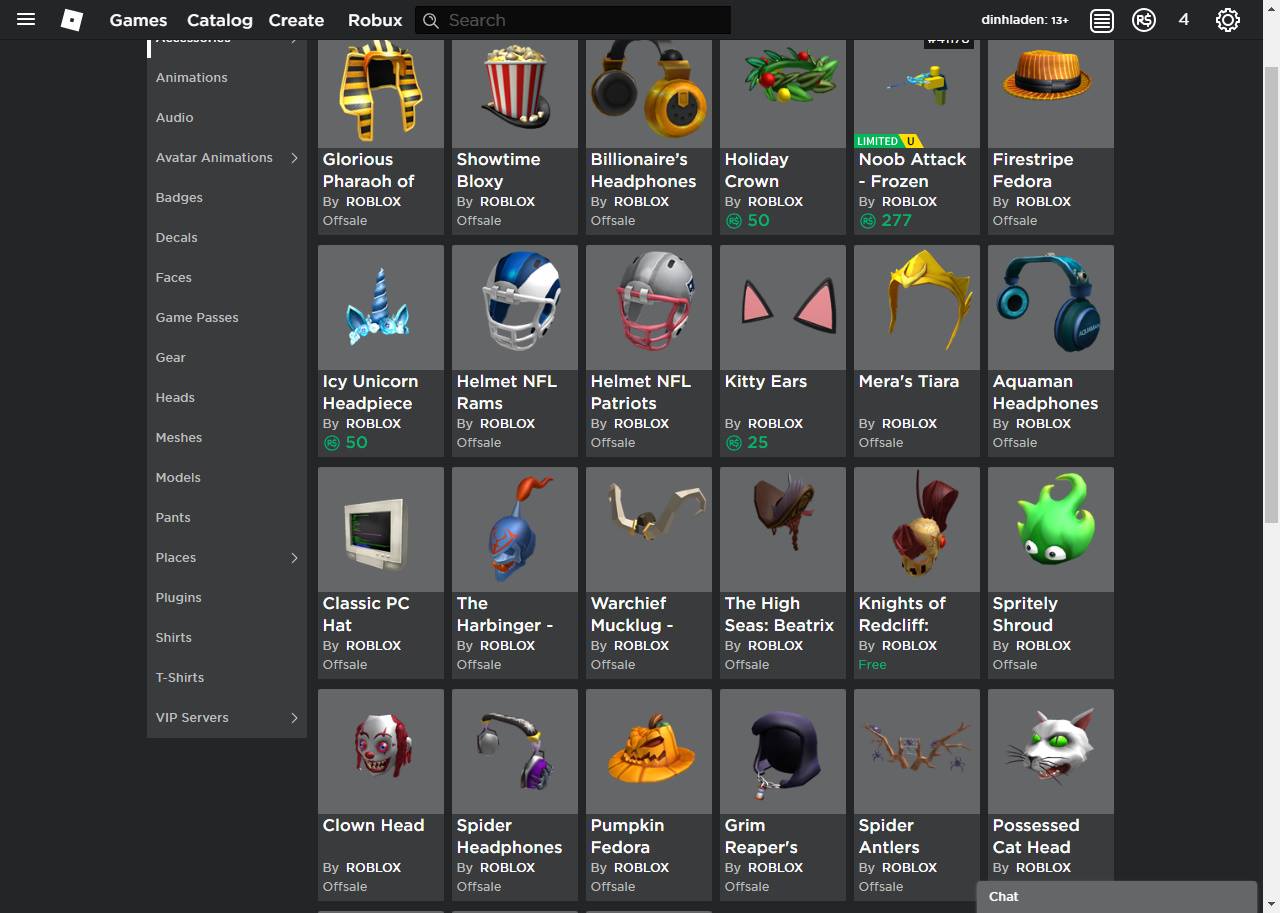Open the Grim Reaper's hood image
The height and width of the screenshot is (913, 1280).
point(783,752)
